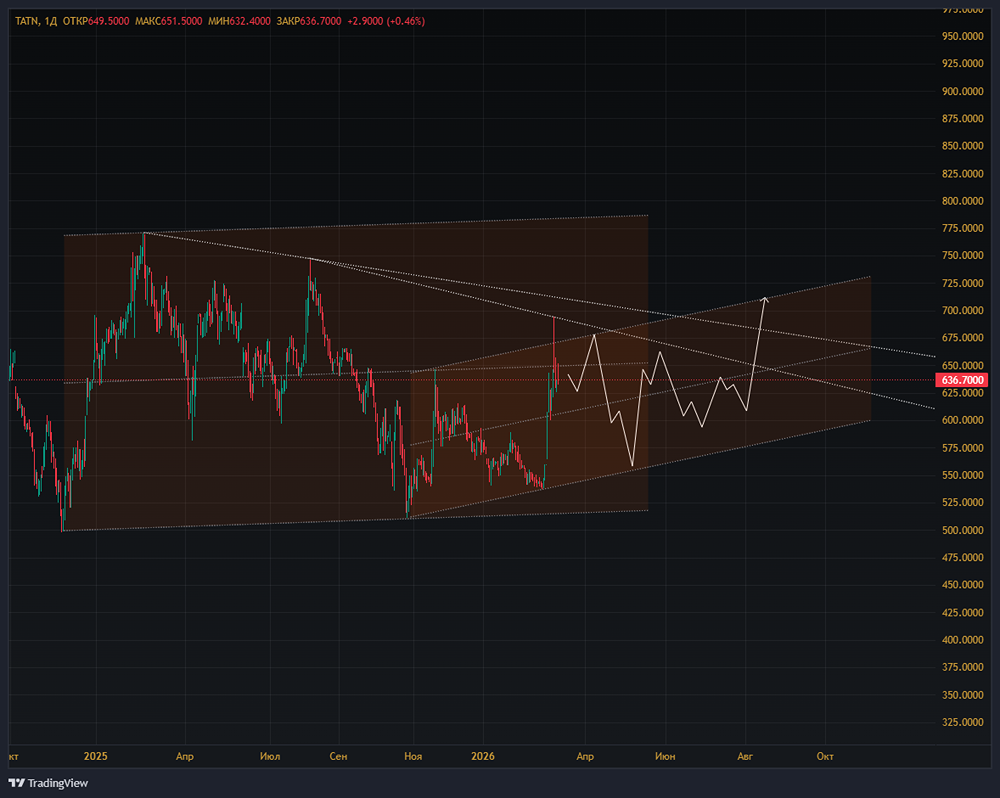Click the 550.0000 price axis label

[x=962, y=475]
